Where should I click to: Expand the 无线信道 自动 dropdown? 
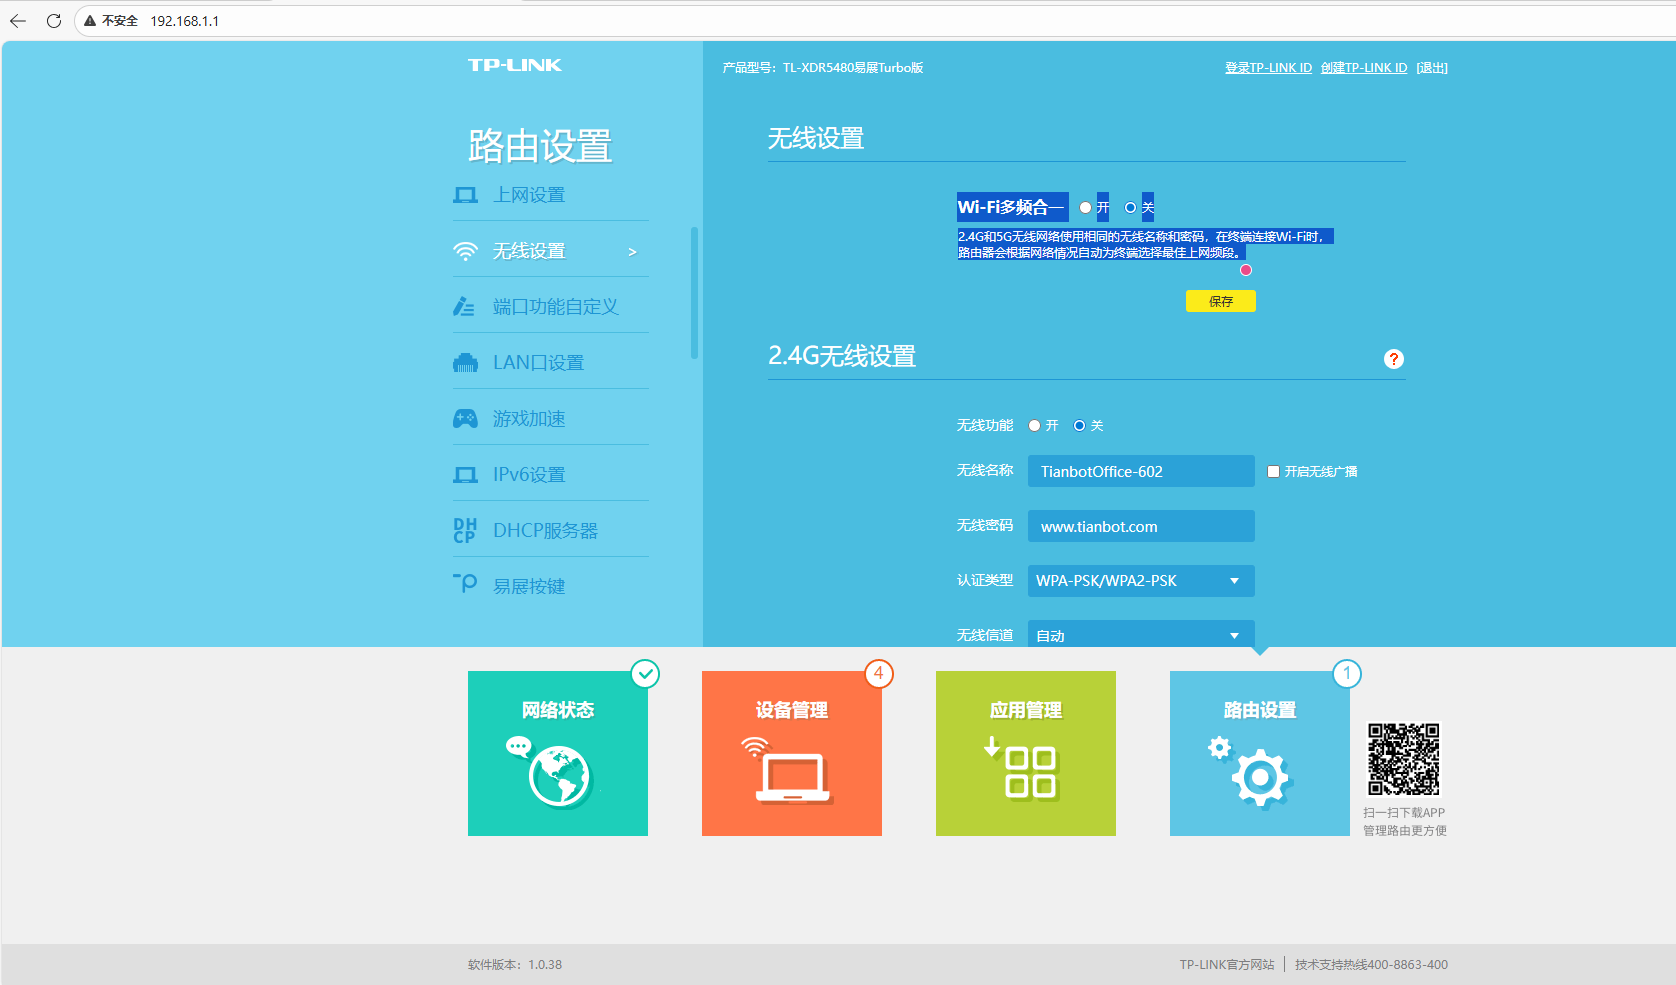[x=1140, y=635]
